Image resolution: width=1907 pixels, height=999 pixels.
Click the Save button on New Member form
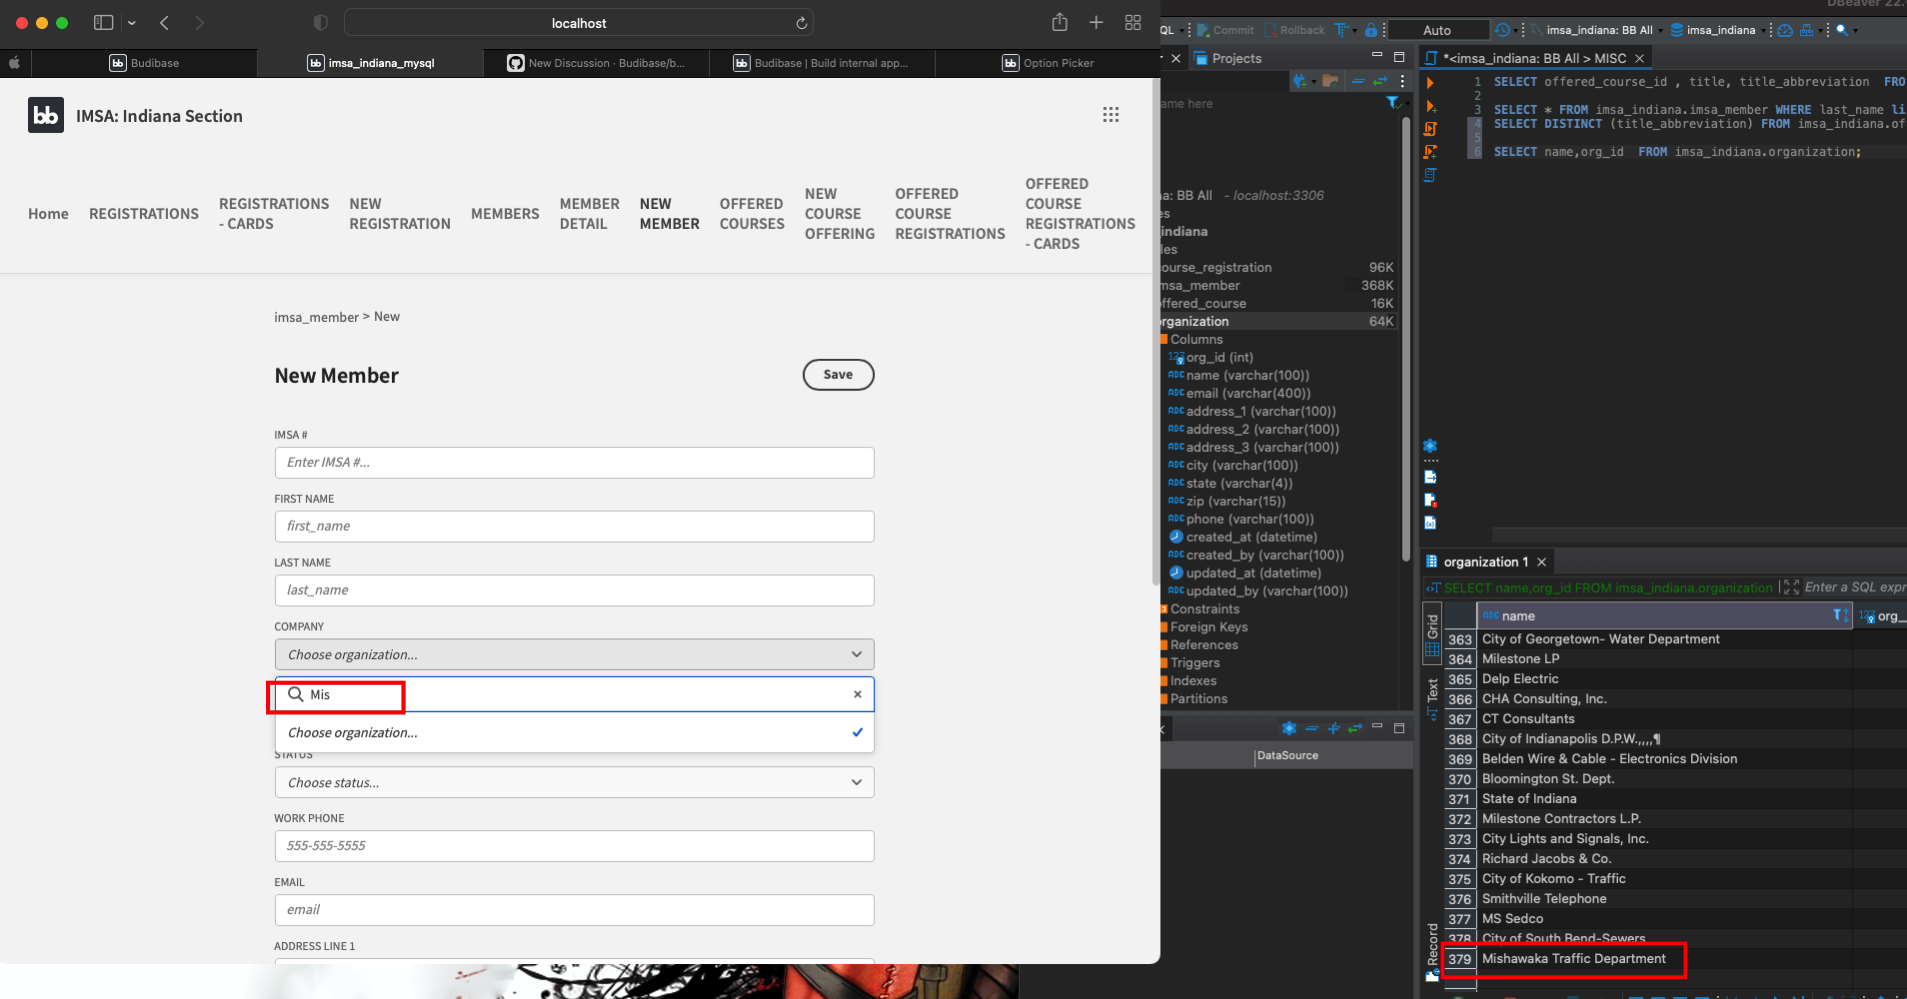pyautogui.click(x=838, y=375)
